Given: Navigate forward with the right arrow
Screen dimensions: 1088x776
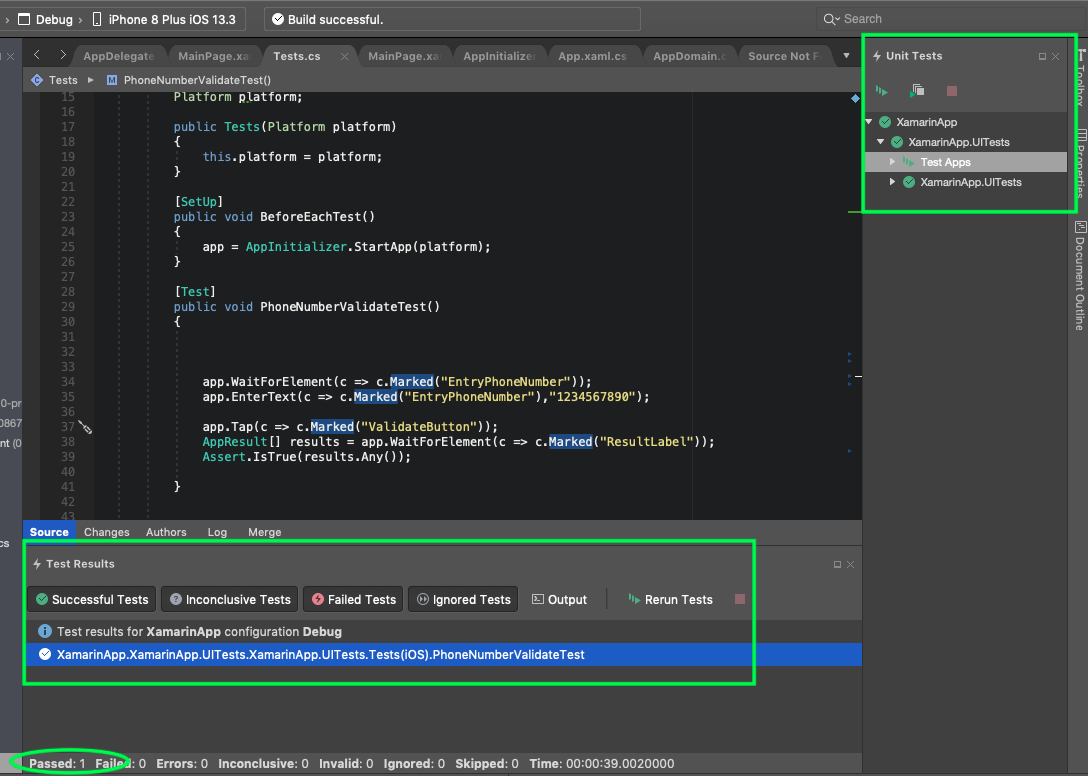Looking at the screenshot, I should click(x=62, y=56).
